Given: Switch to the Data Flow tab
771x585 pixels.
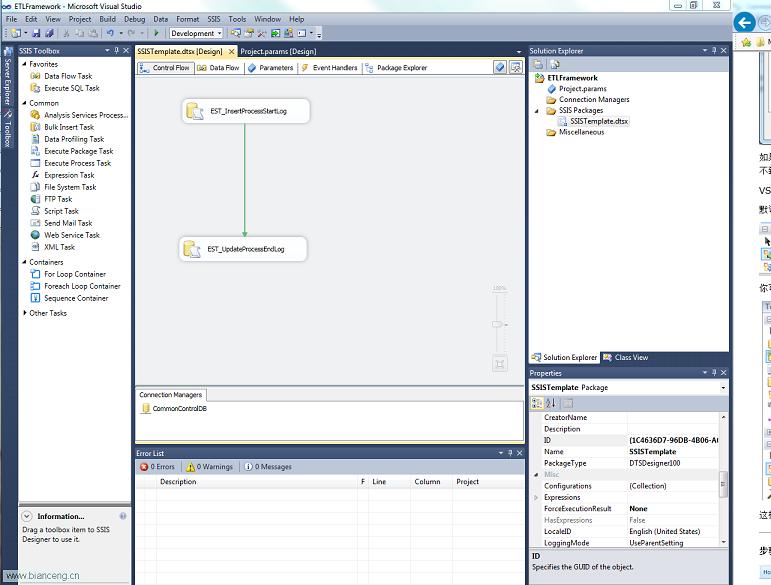Looking at the screenshot, I should [219, 68].
